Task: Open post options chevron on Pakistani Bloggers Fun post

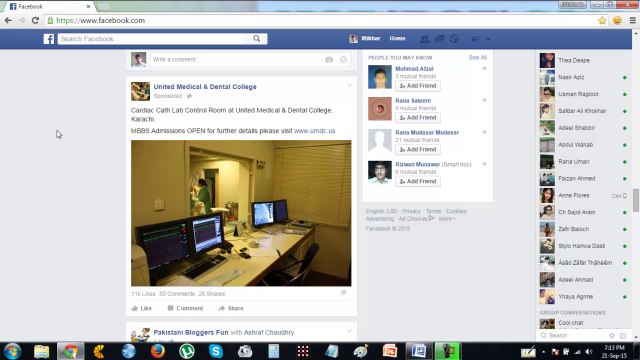Action: [x=349, y=331]
